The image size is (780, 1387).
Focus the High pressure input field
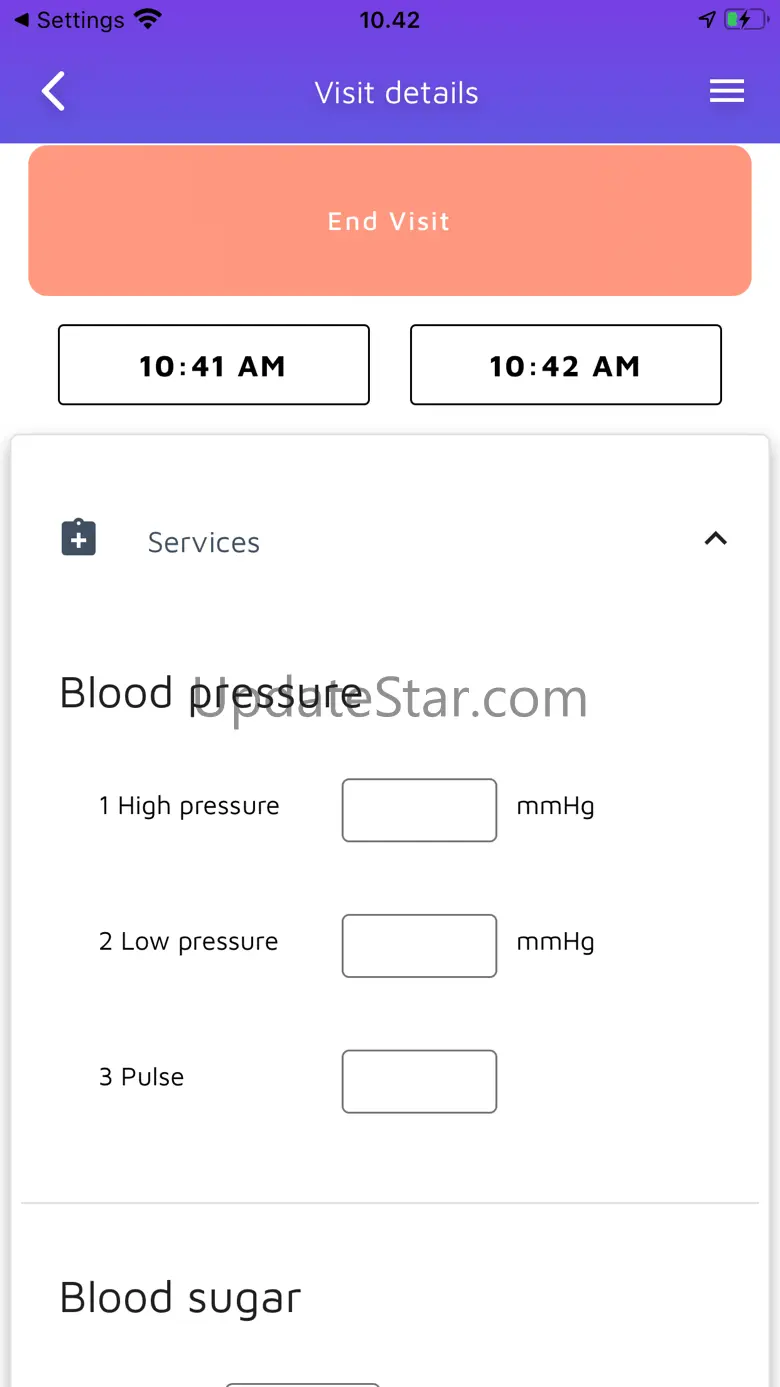419,810
